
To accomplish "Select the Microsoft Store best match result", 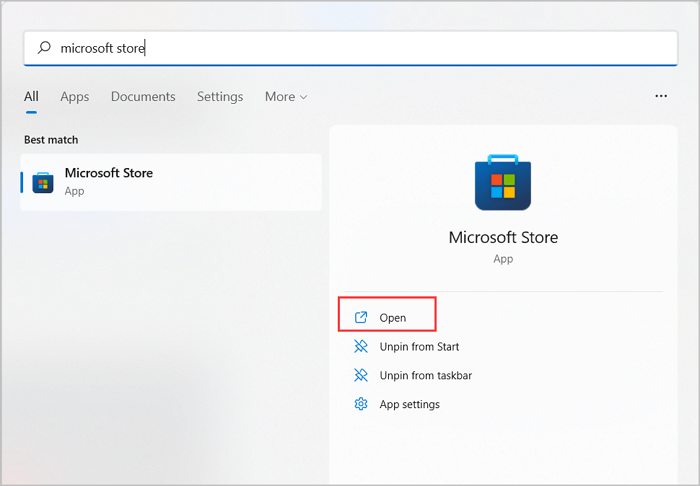I will pos(170,181).
